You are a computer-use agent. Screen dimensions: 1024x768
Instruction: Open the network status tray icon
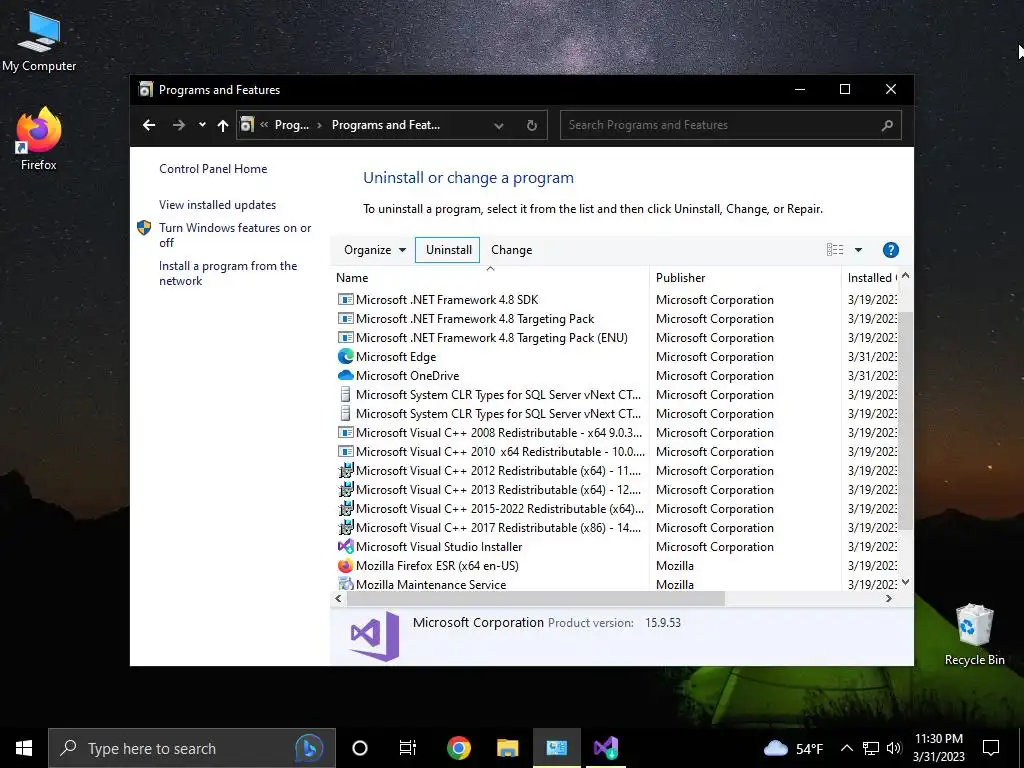871,748
